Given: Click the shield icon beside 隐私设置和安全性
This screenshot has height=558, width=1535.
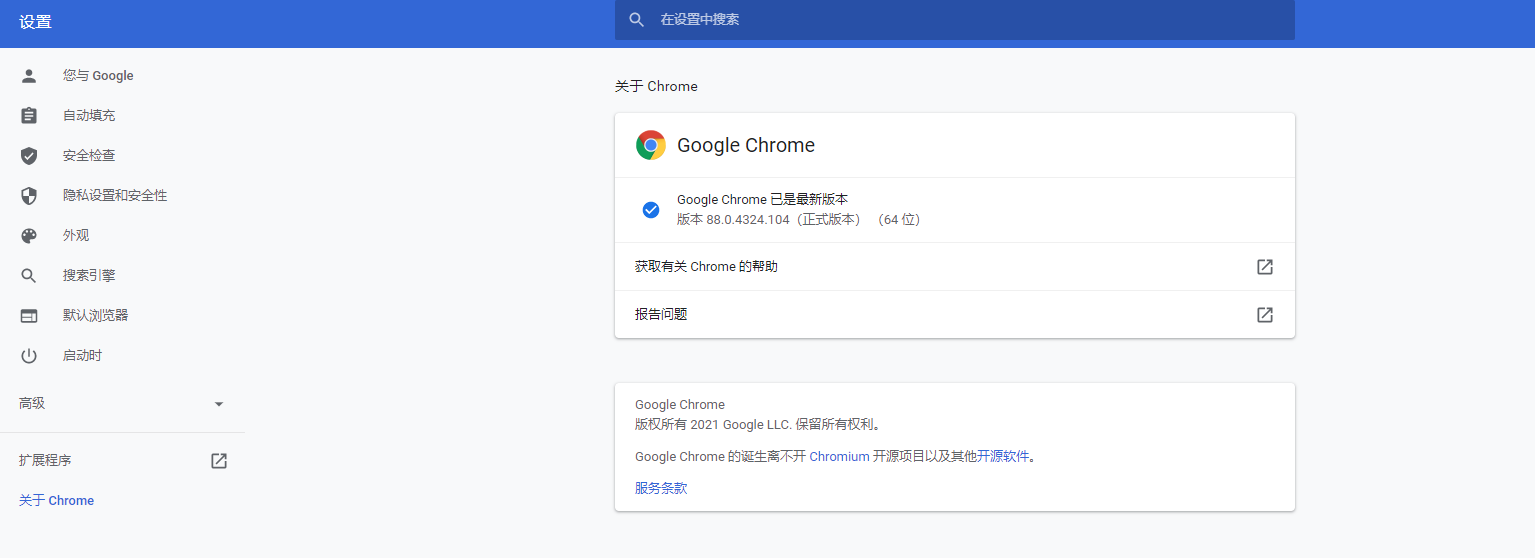Looking at the screenshot, I should [29, 196].
